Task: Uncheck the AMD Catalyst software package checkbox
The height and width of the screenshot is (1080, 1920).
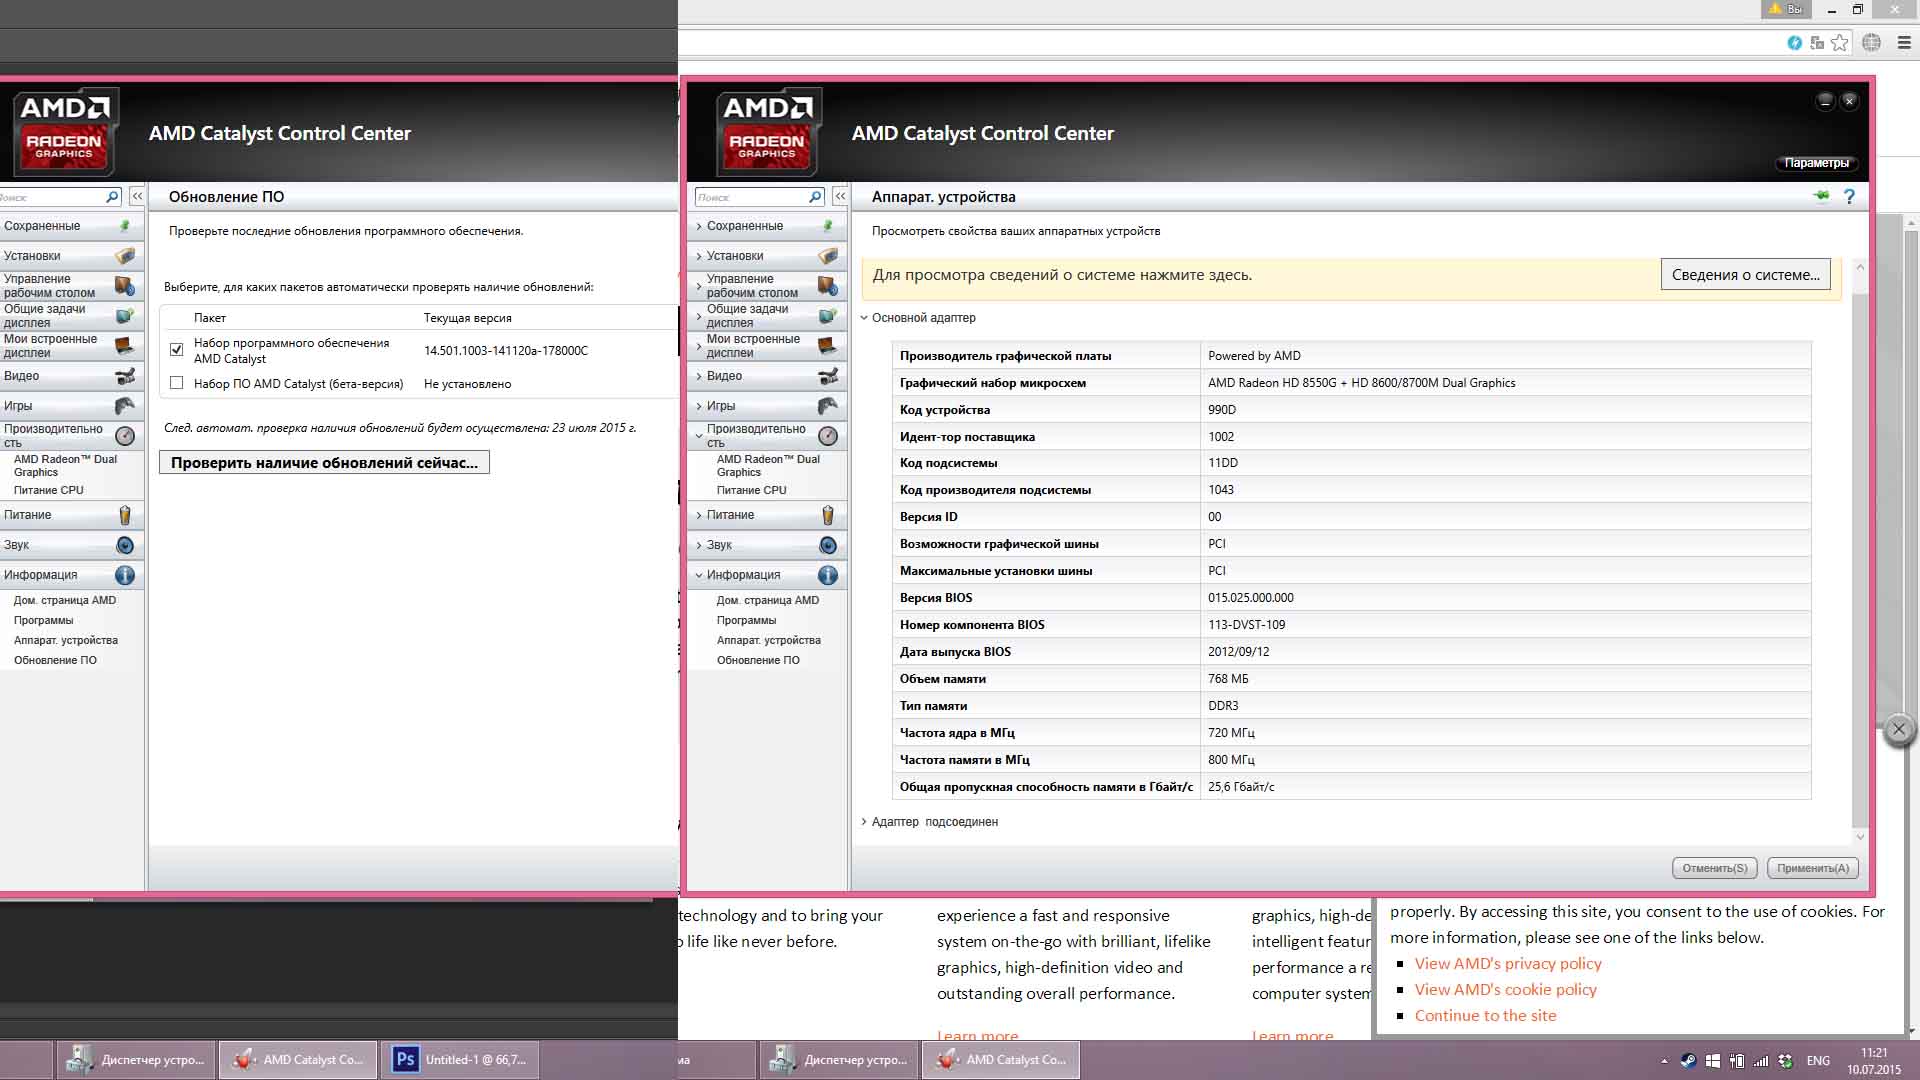Action: [177, 350]
